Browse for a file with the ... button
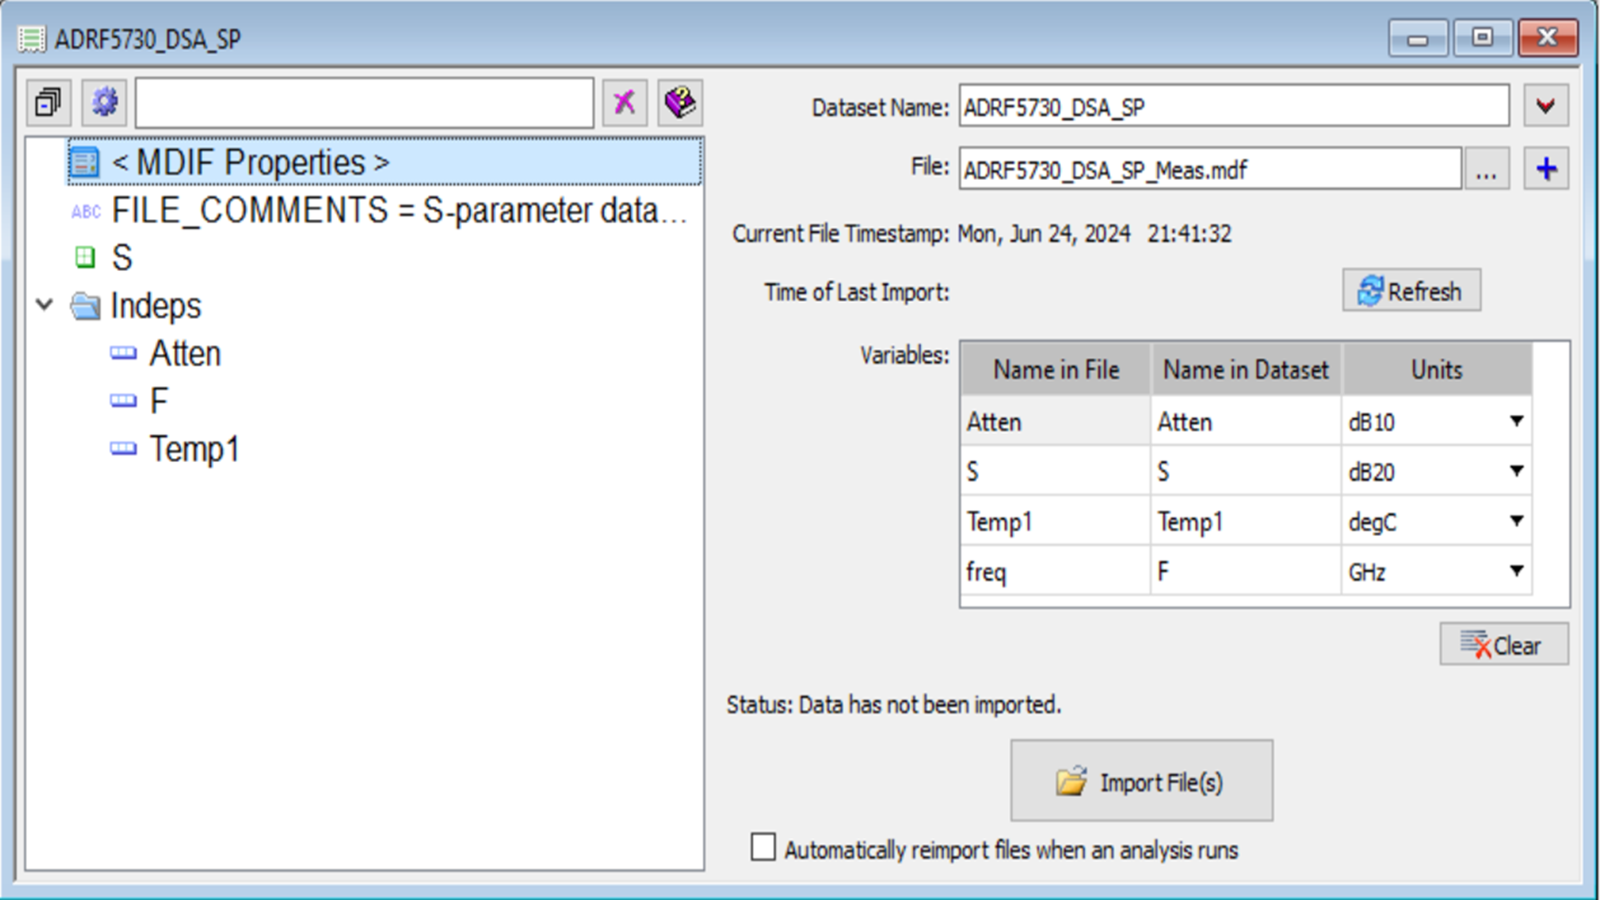1600x900 pixels. (x=1487, y=169)
